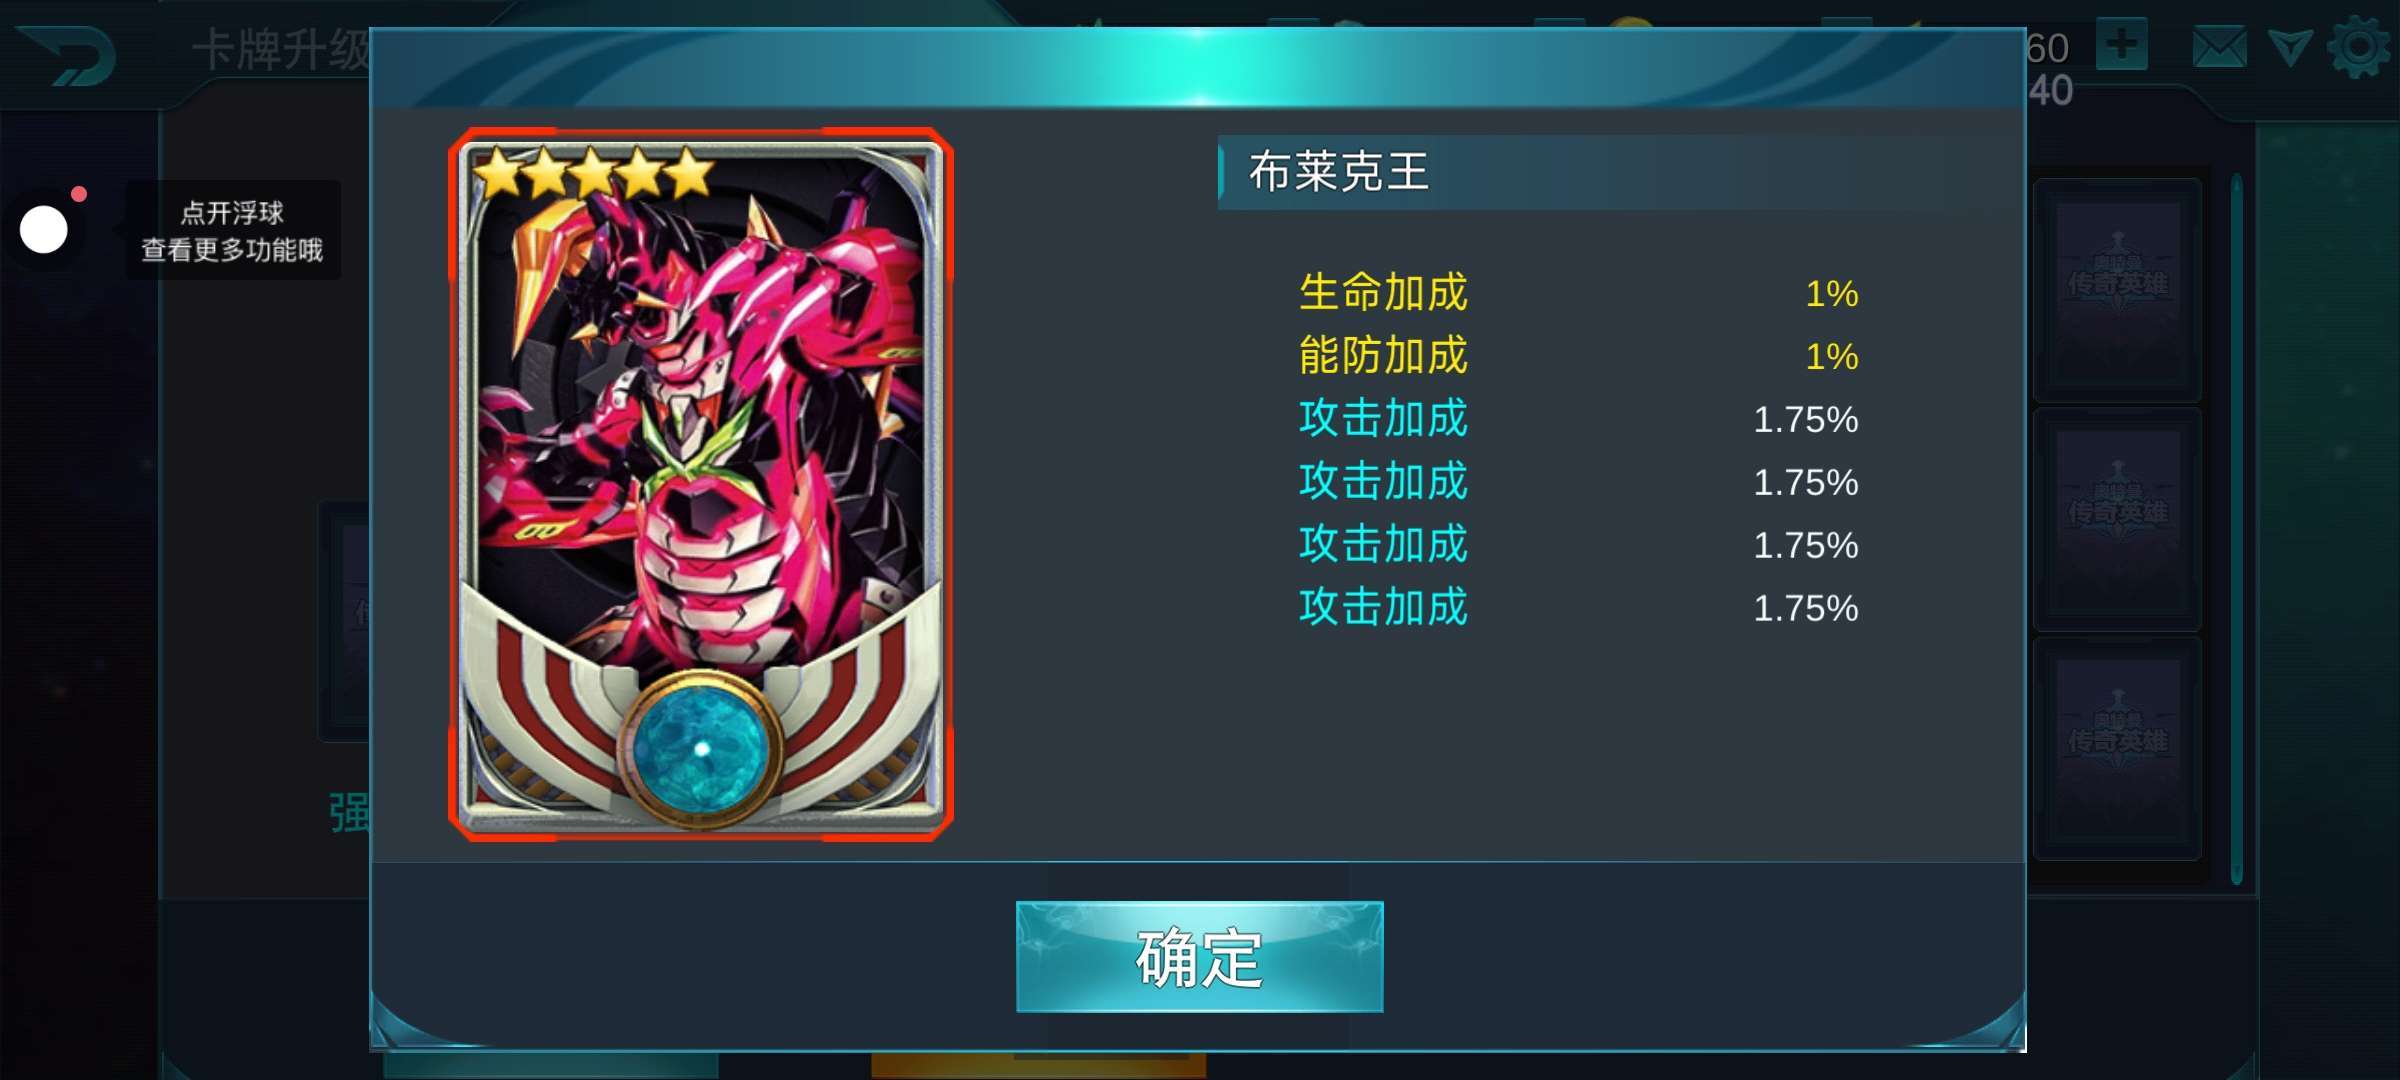2400x1080 pixels.
Task: Tap the back arrow icon
Action: coord(68,55)
